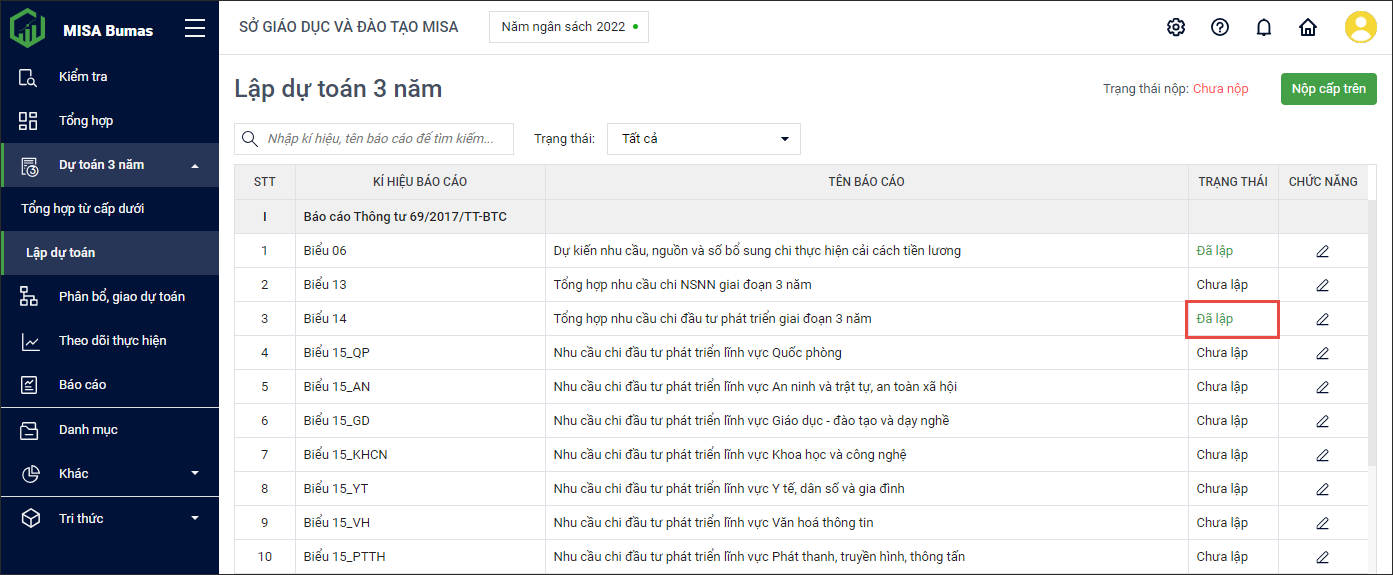Go to home via house icon
The width and height of the screenshot is (1393, 575).
(1308, 27)
